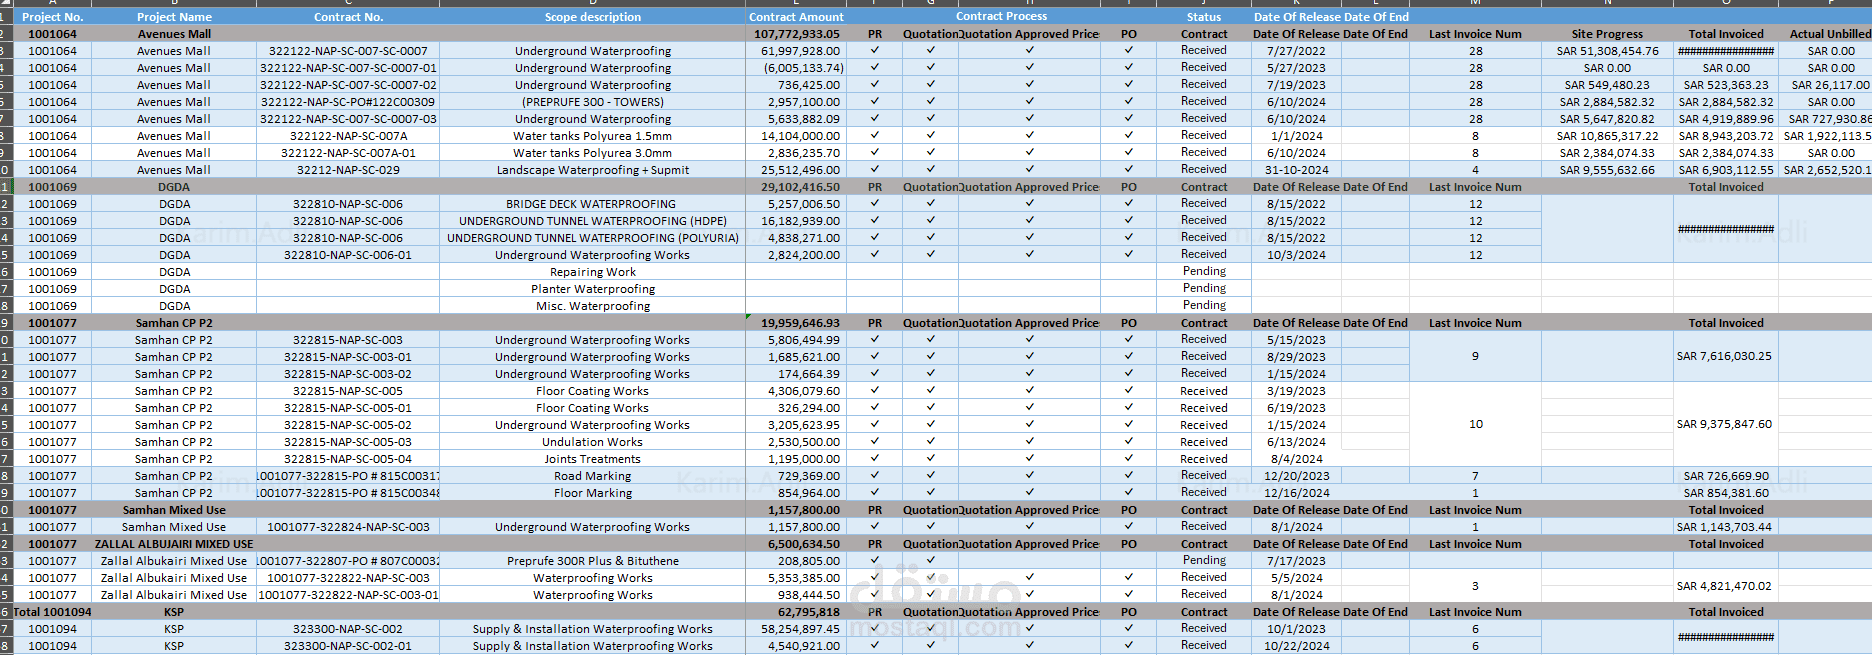Screen dimensions: 1872x655
Task: Click the release date 12/16/2024
Action: 1296,493
